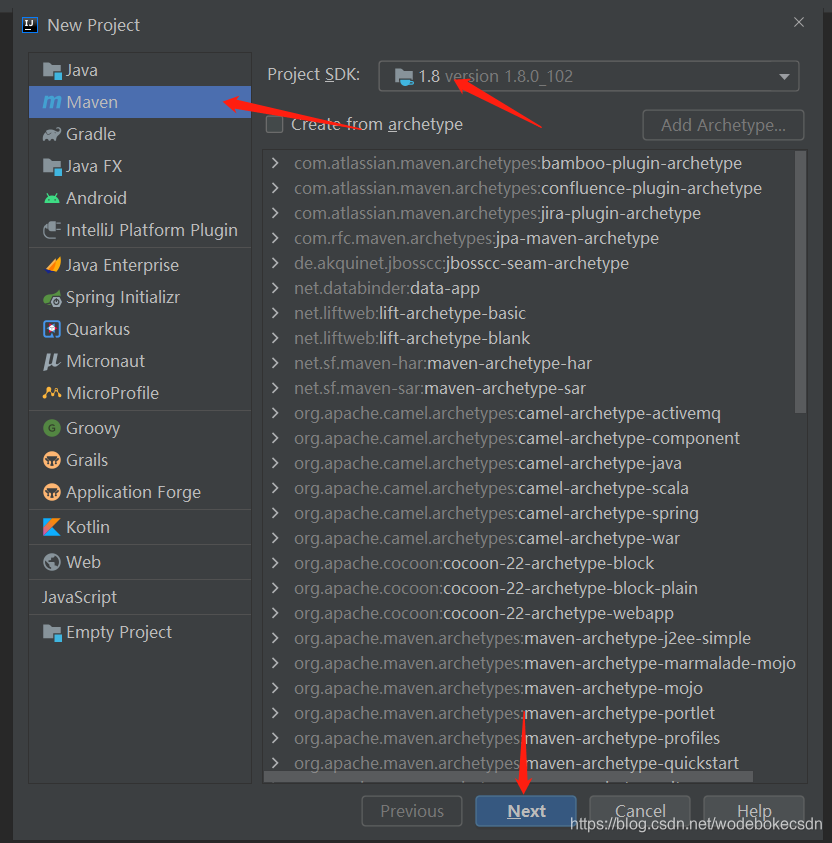Click the Android robot icon
The image size is (832, 843).
(x=52, y=198)
